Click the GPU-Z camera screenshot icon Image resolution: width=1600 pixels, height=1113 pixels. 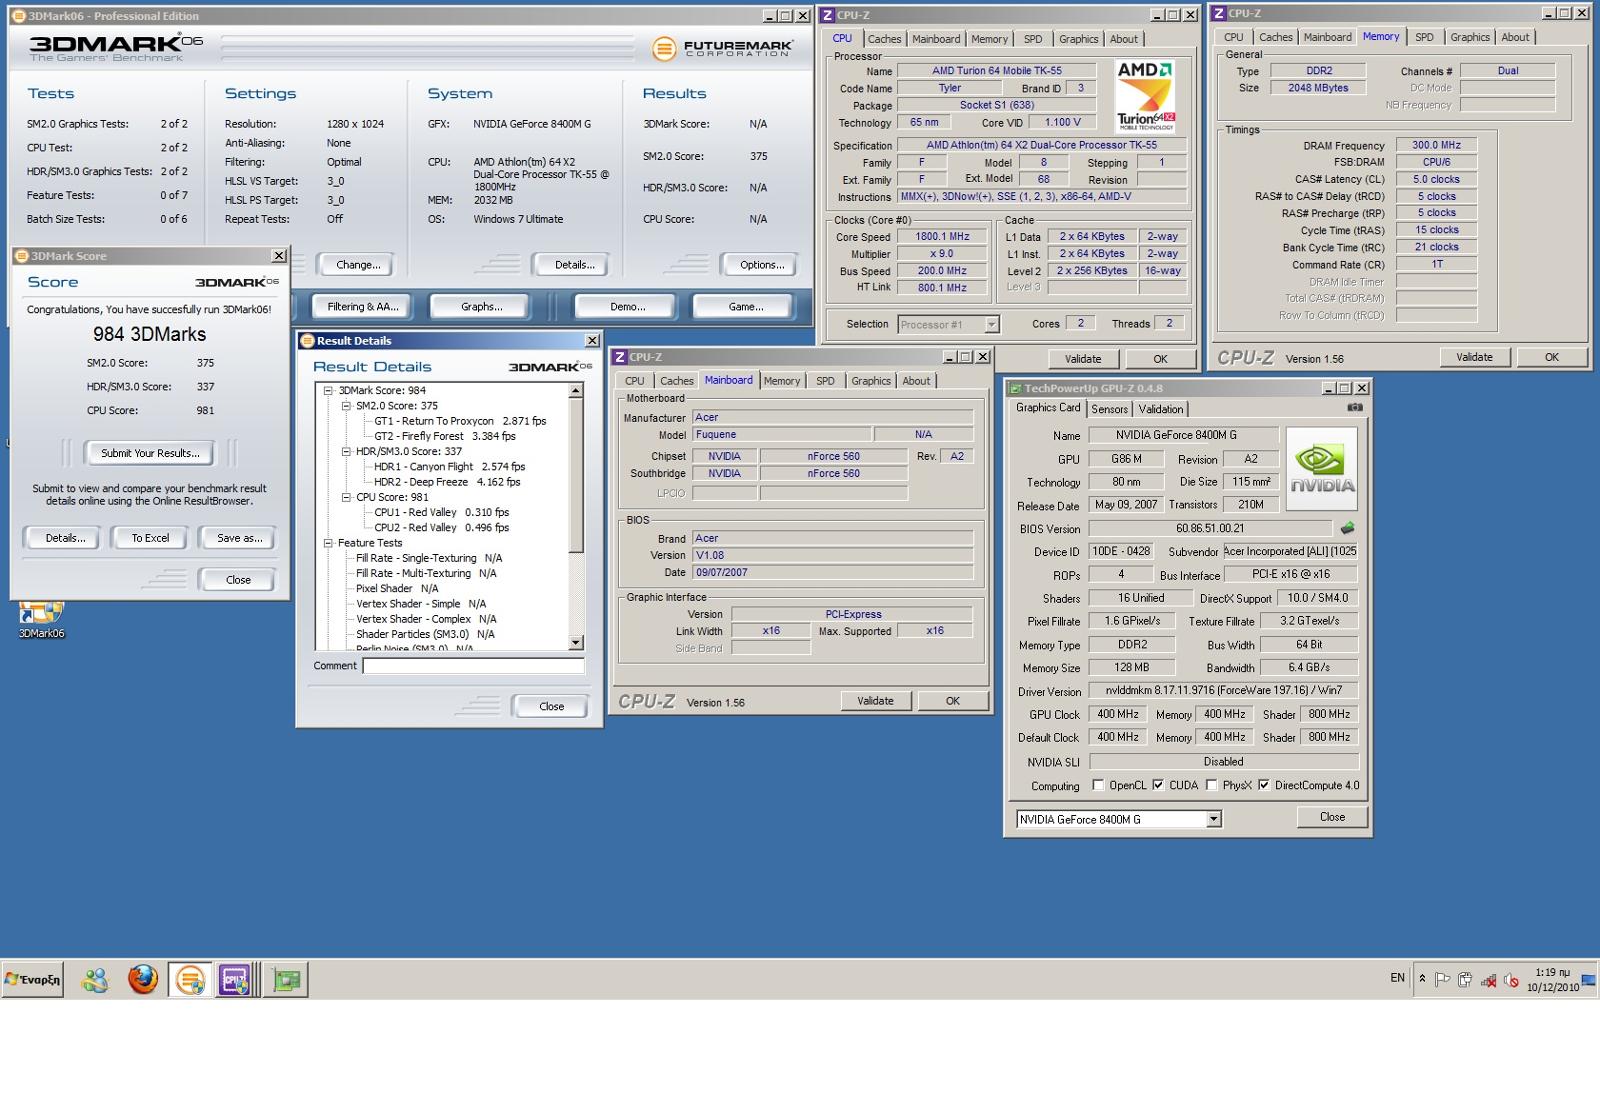click(1355, 408)
